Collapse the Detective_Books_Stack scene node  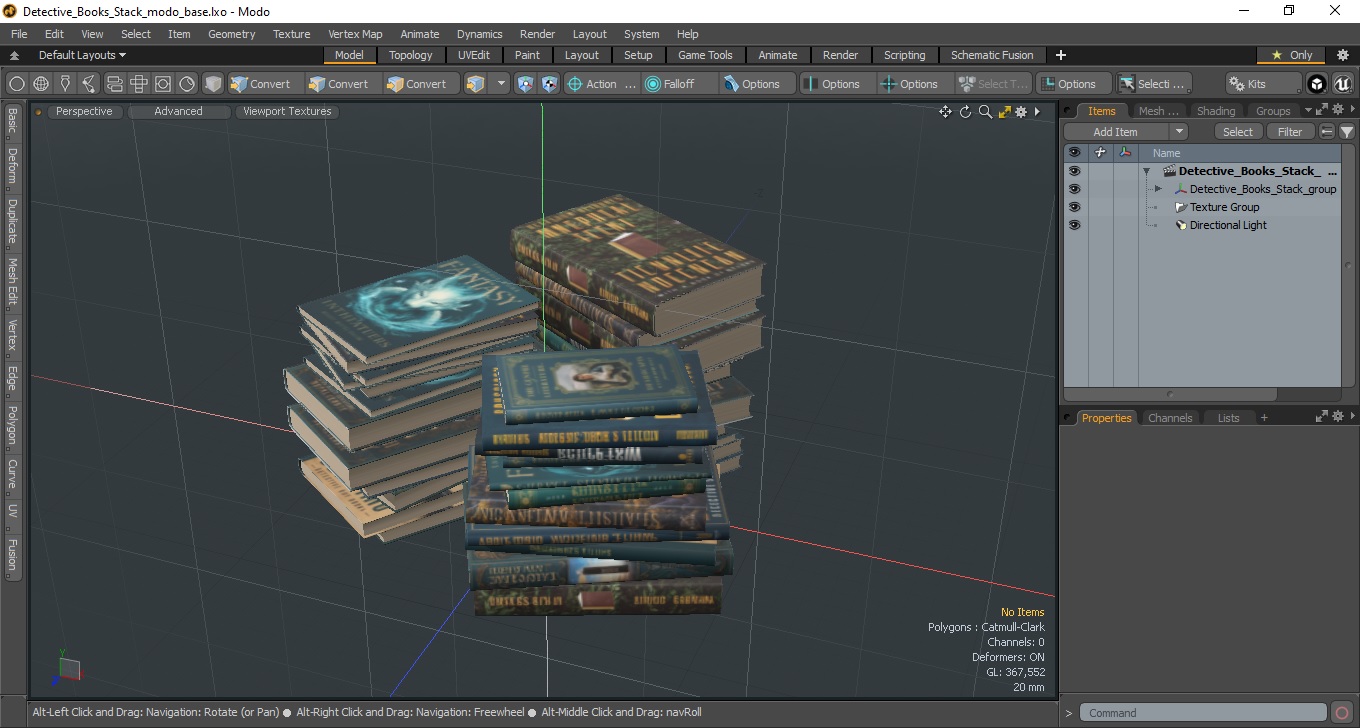1146,171
